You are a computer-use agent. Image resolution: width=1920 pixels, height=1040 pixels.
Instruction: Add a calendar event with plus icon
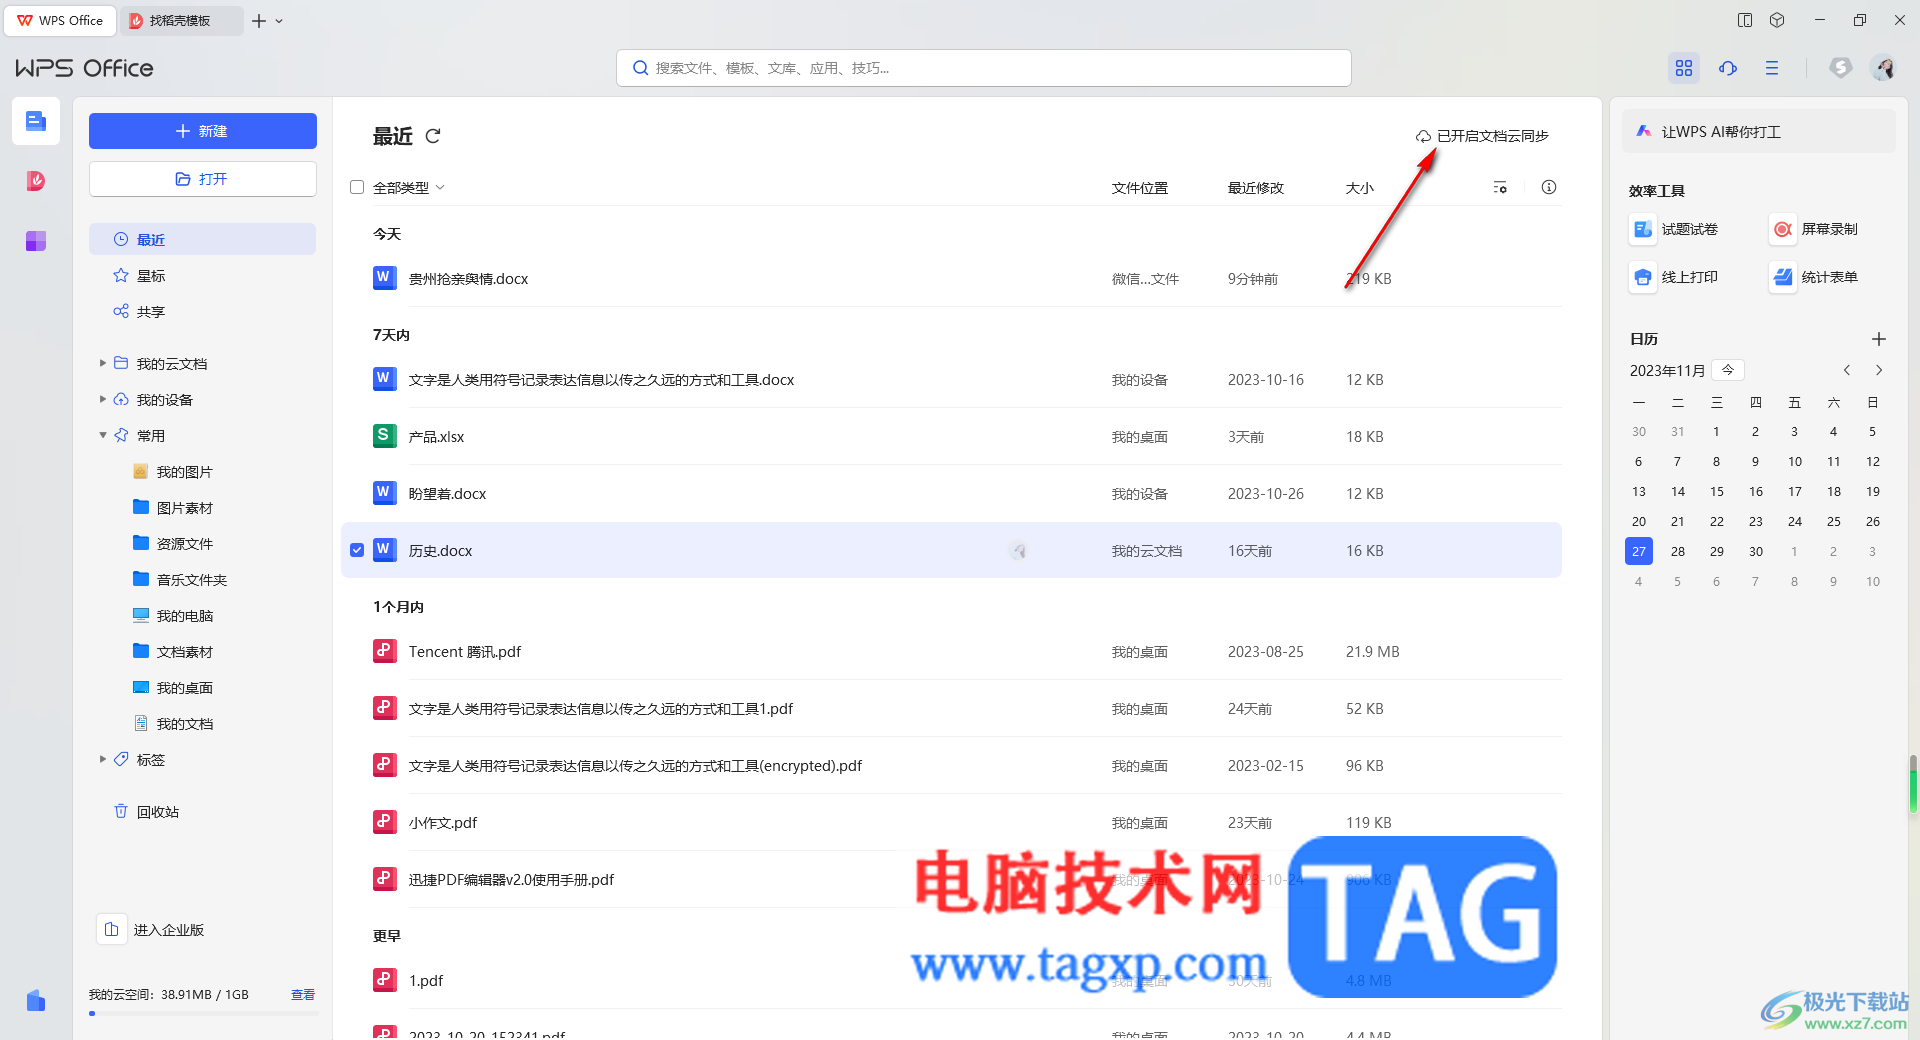tap(1879, 339)
